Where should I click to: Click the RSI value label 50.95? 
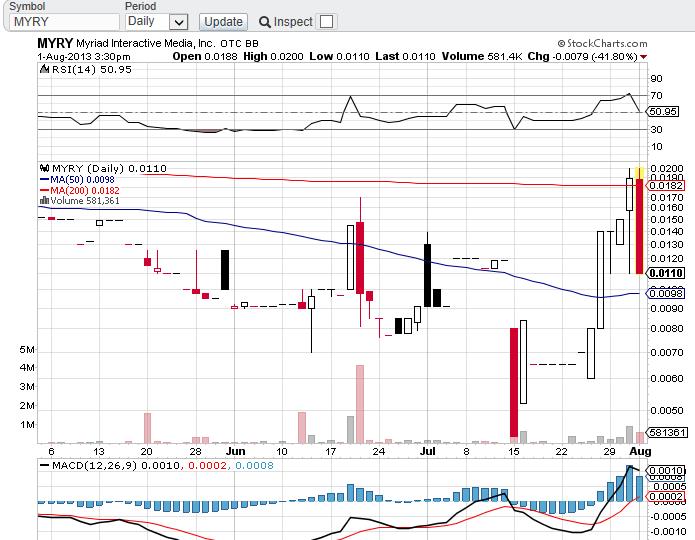coord(663,112)
